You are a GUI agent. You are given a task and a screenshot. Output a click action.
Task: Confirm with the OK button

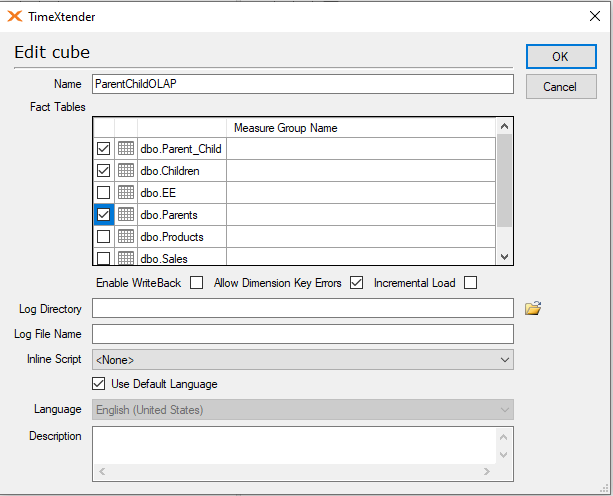[x=561, y=56]
